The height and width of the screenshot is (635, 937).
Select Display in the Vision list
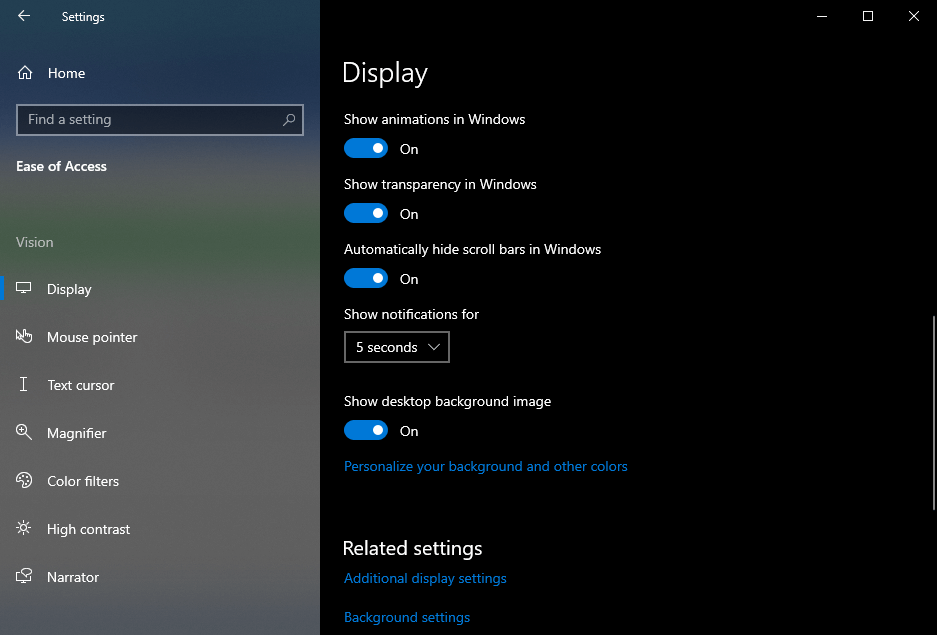pos(160,289)
